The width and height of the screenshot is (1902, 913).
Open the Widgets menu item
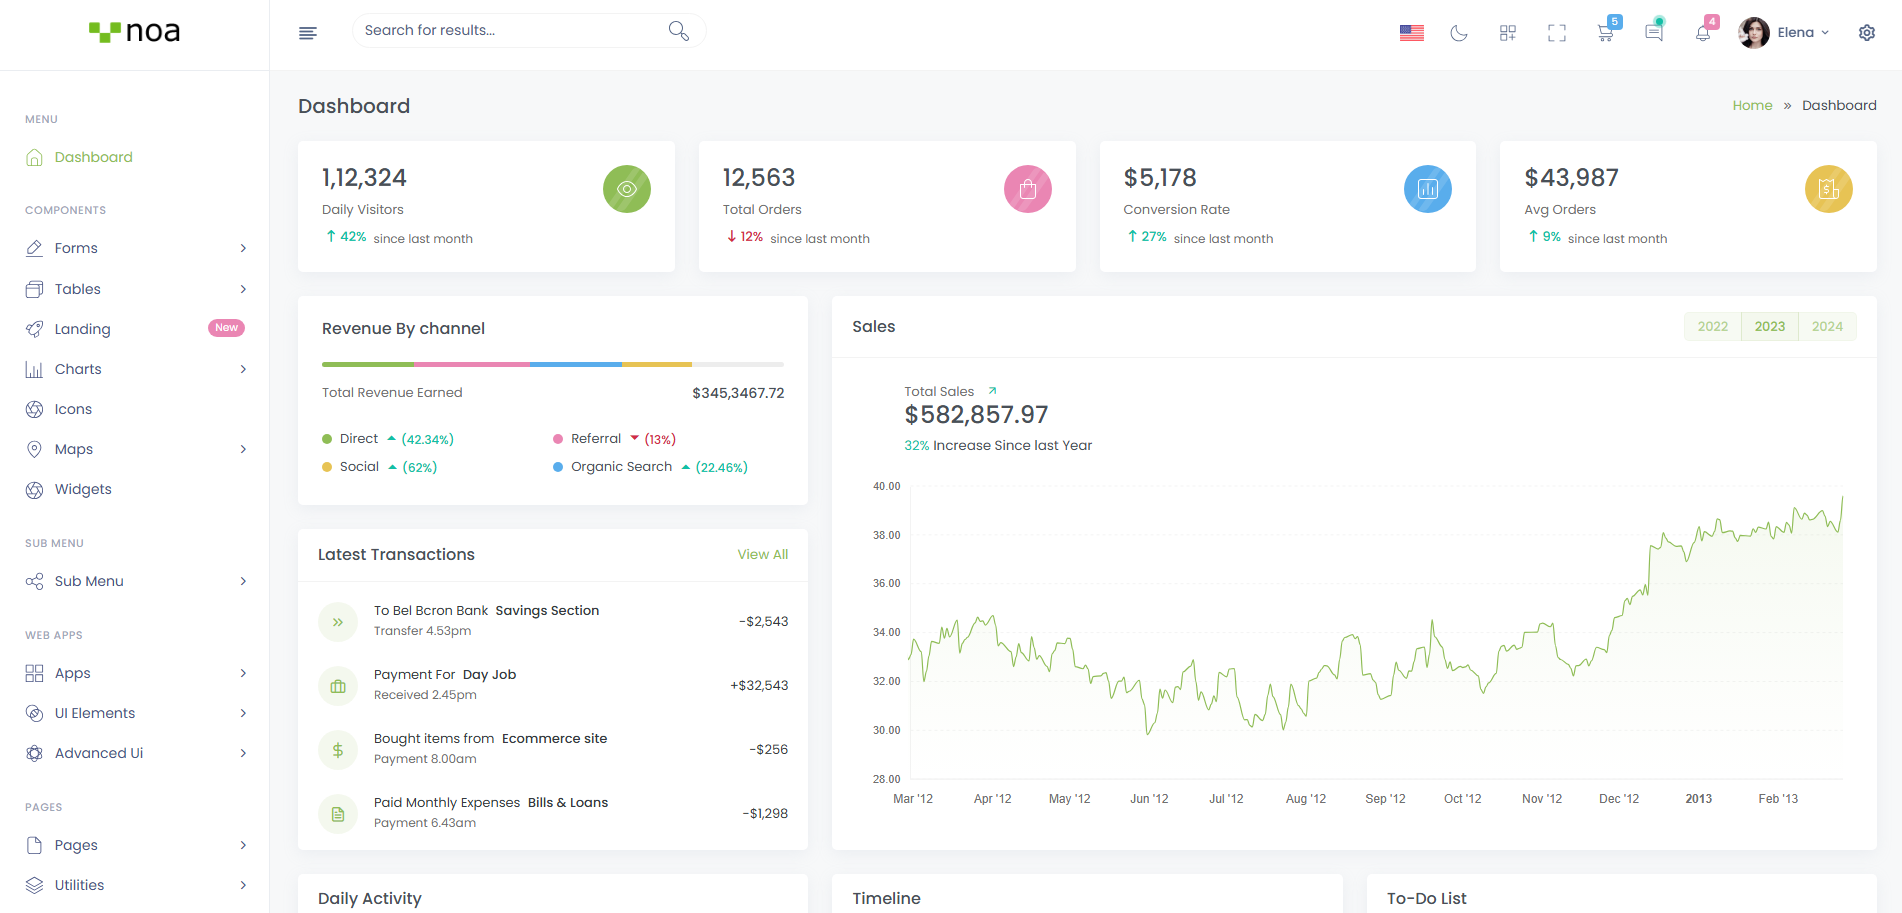coord(83,489)
